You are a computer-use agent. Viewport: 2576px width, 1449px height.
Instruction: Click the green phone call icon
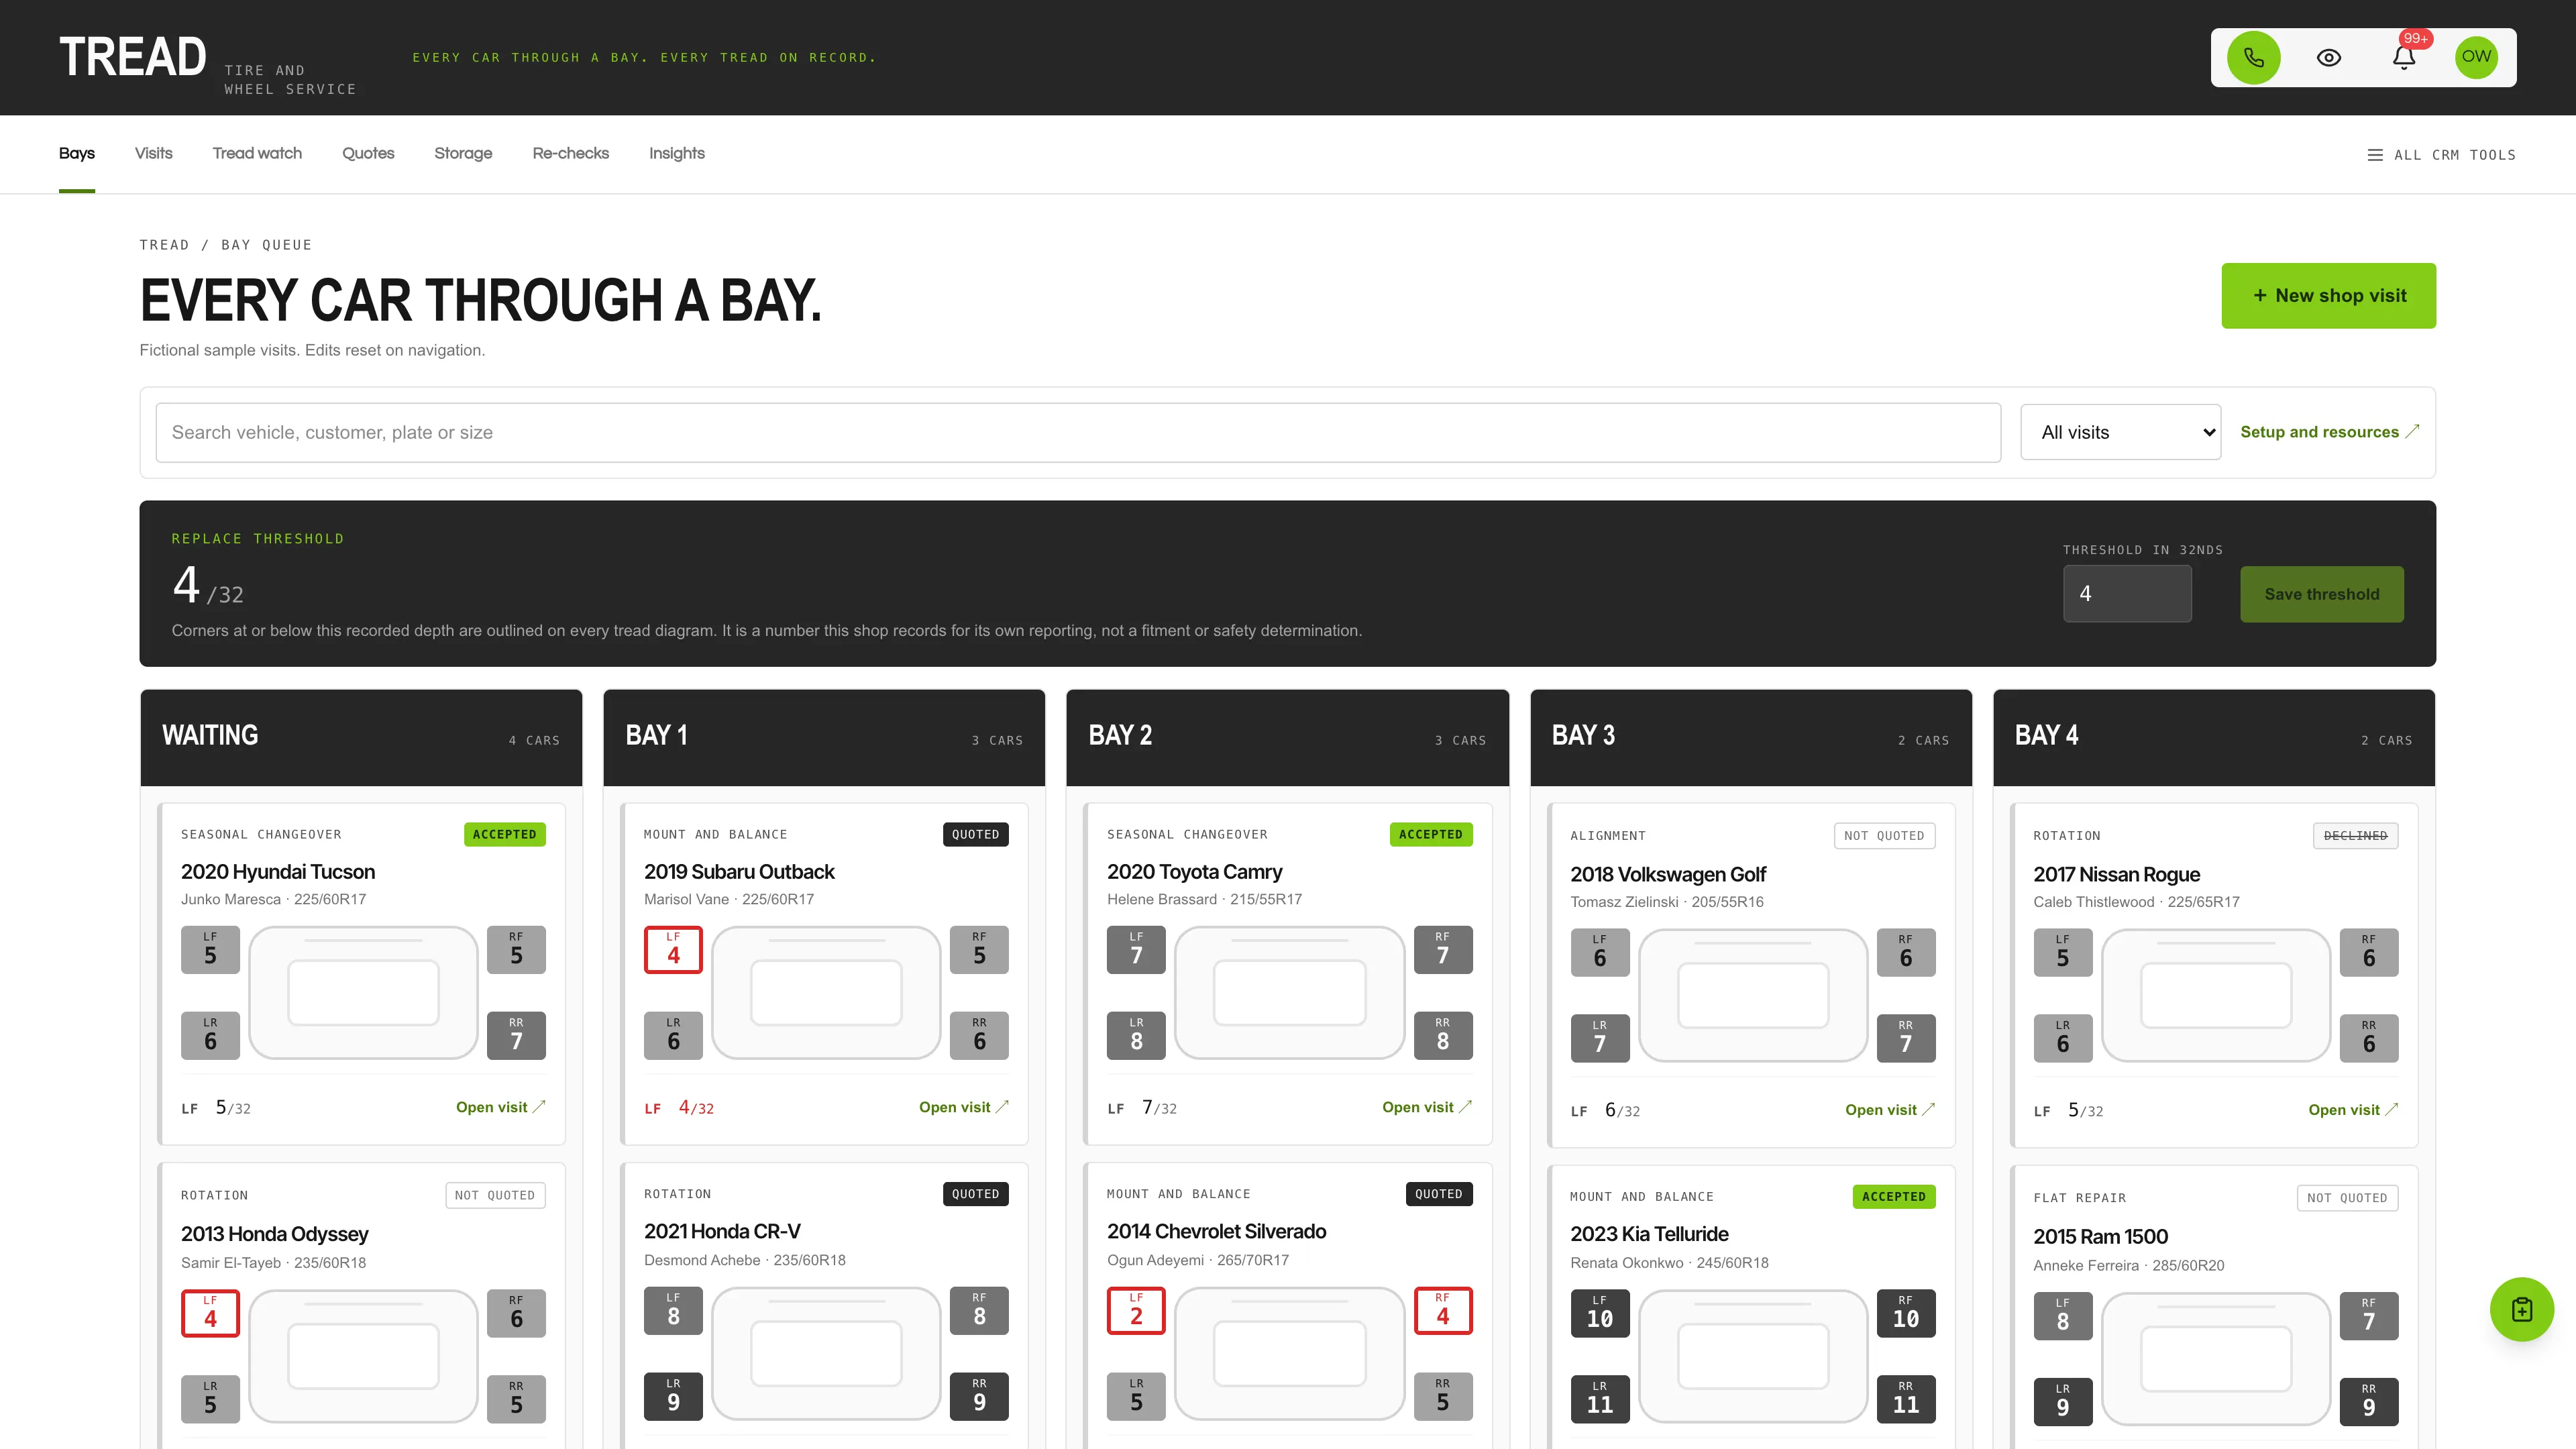(x=2253, y=57)
